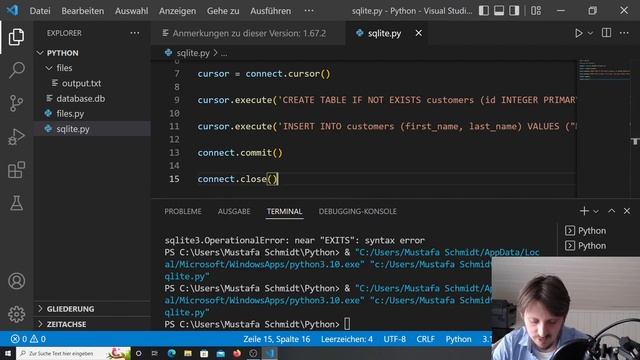
Task: Switch to the PROBLEME panel tab
Action: pyautogui.click(x=183, y=211)
